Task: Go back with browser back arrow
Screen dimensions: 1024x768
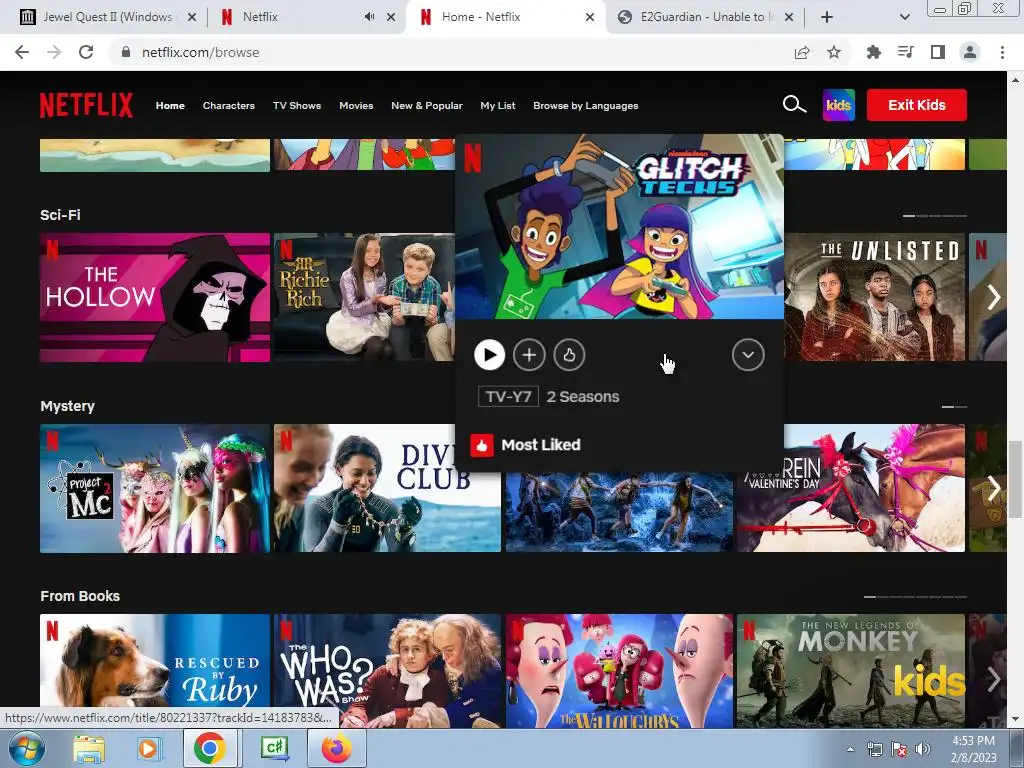Action: point(22,52)
